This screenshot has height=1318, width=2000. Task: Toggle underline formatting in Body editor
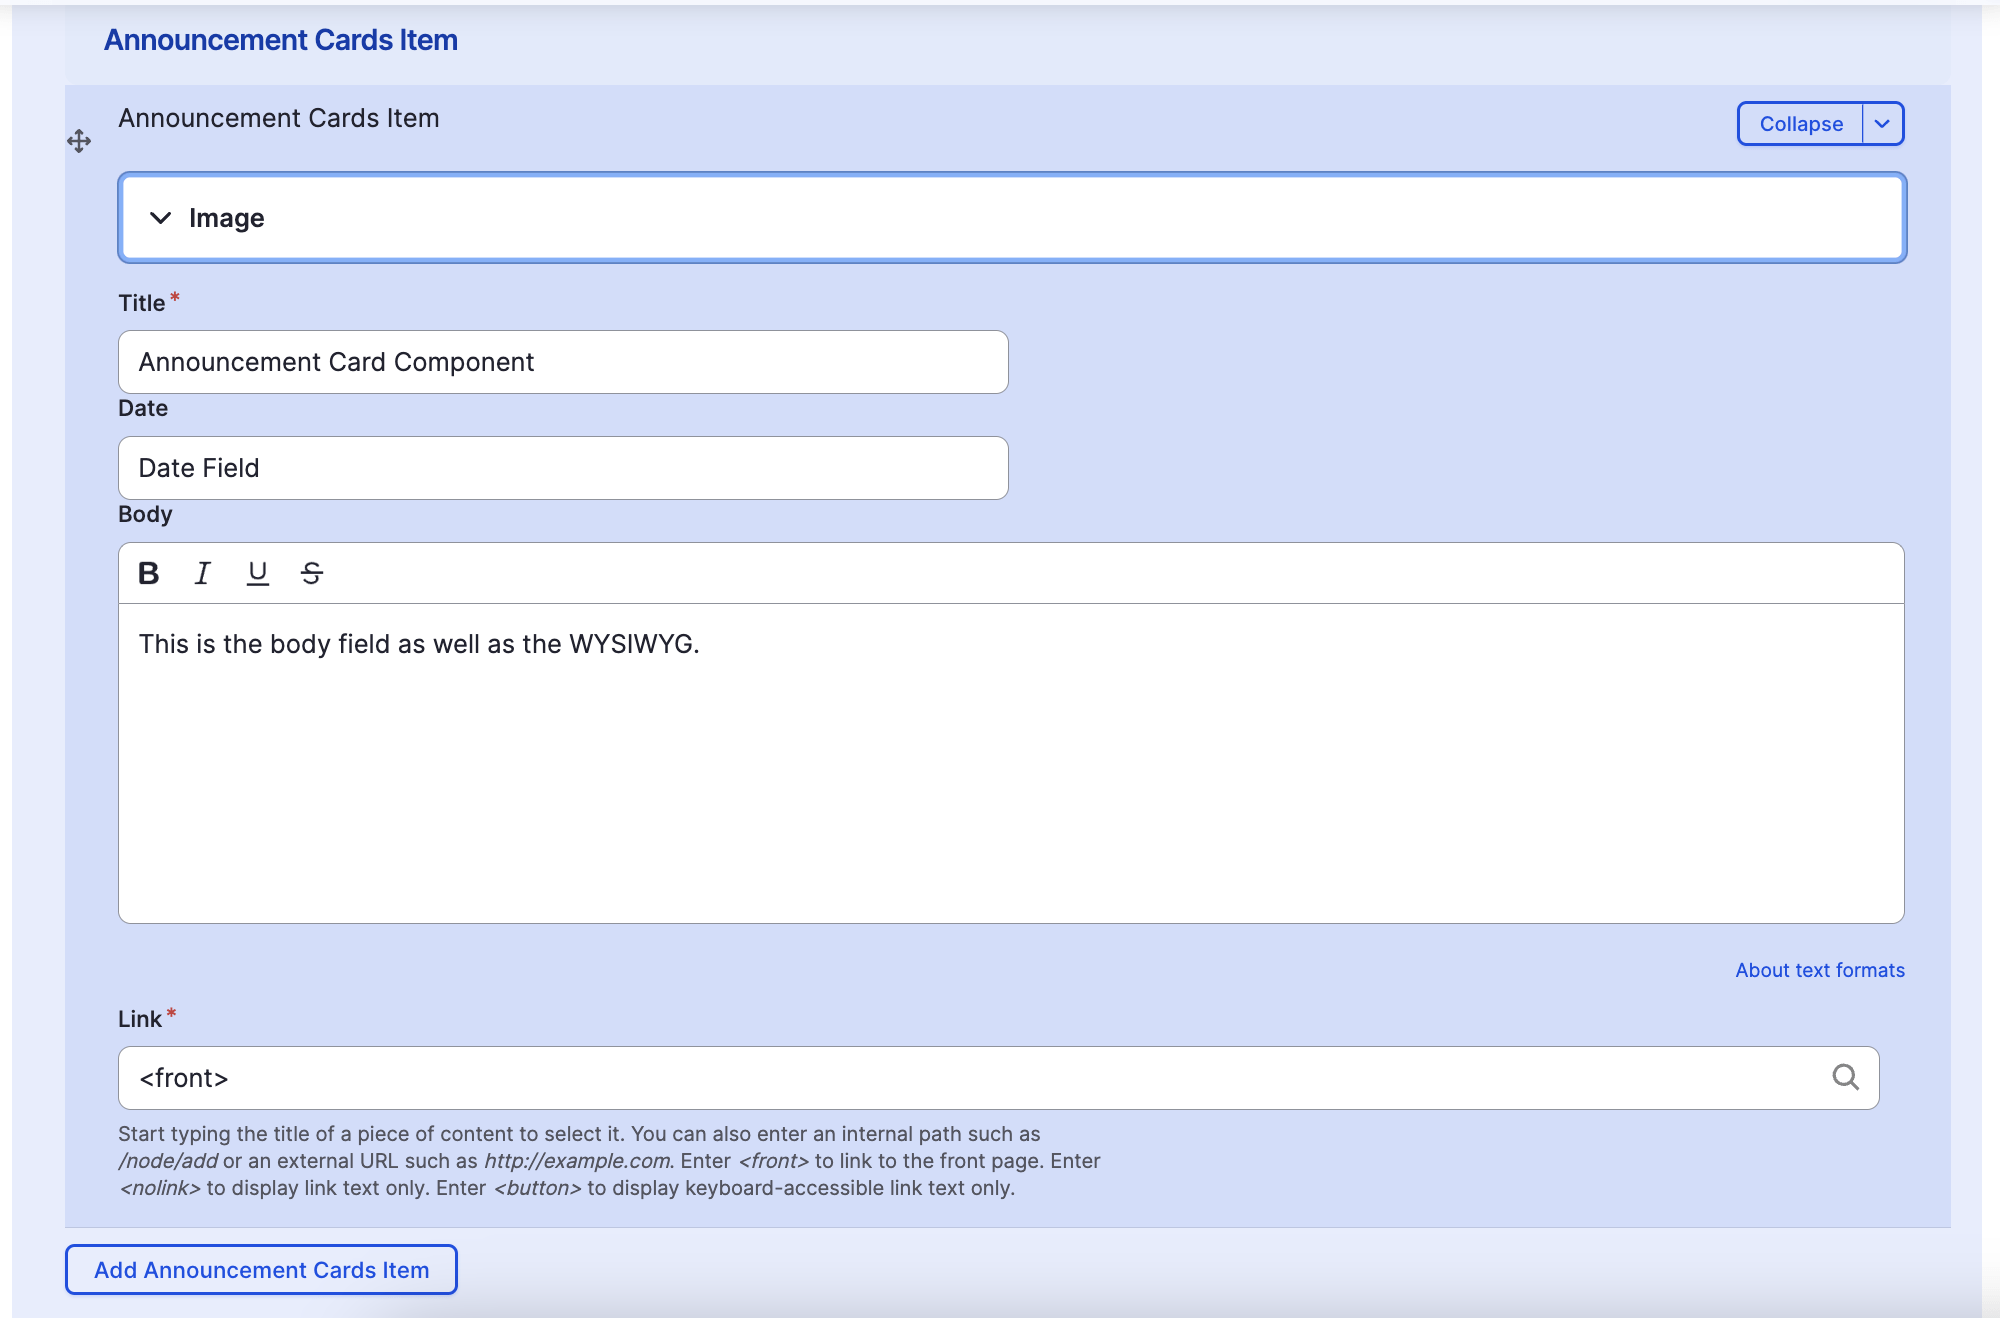pyautogui.click(x=257, y=573)
